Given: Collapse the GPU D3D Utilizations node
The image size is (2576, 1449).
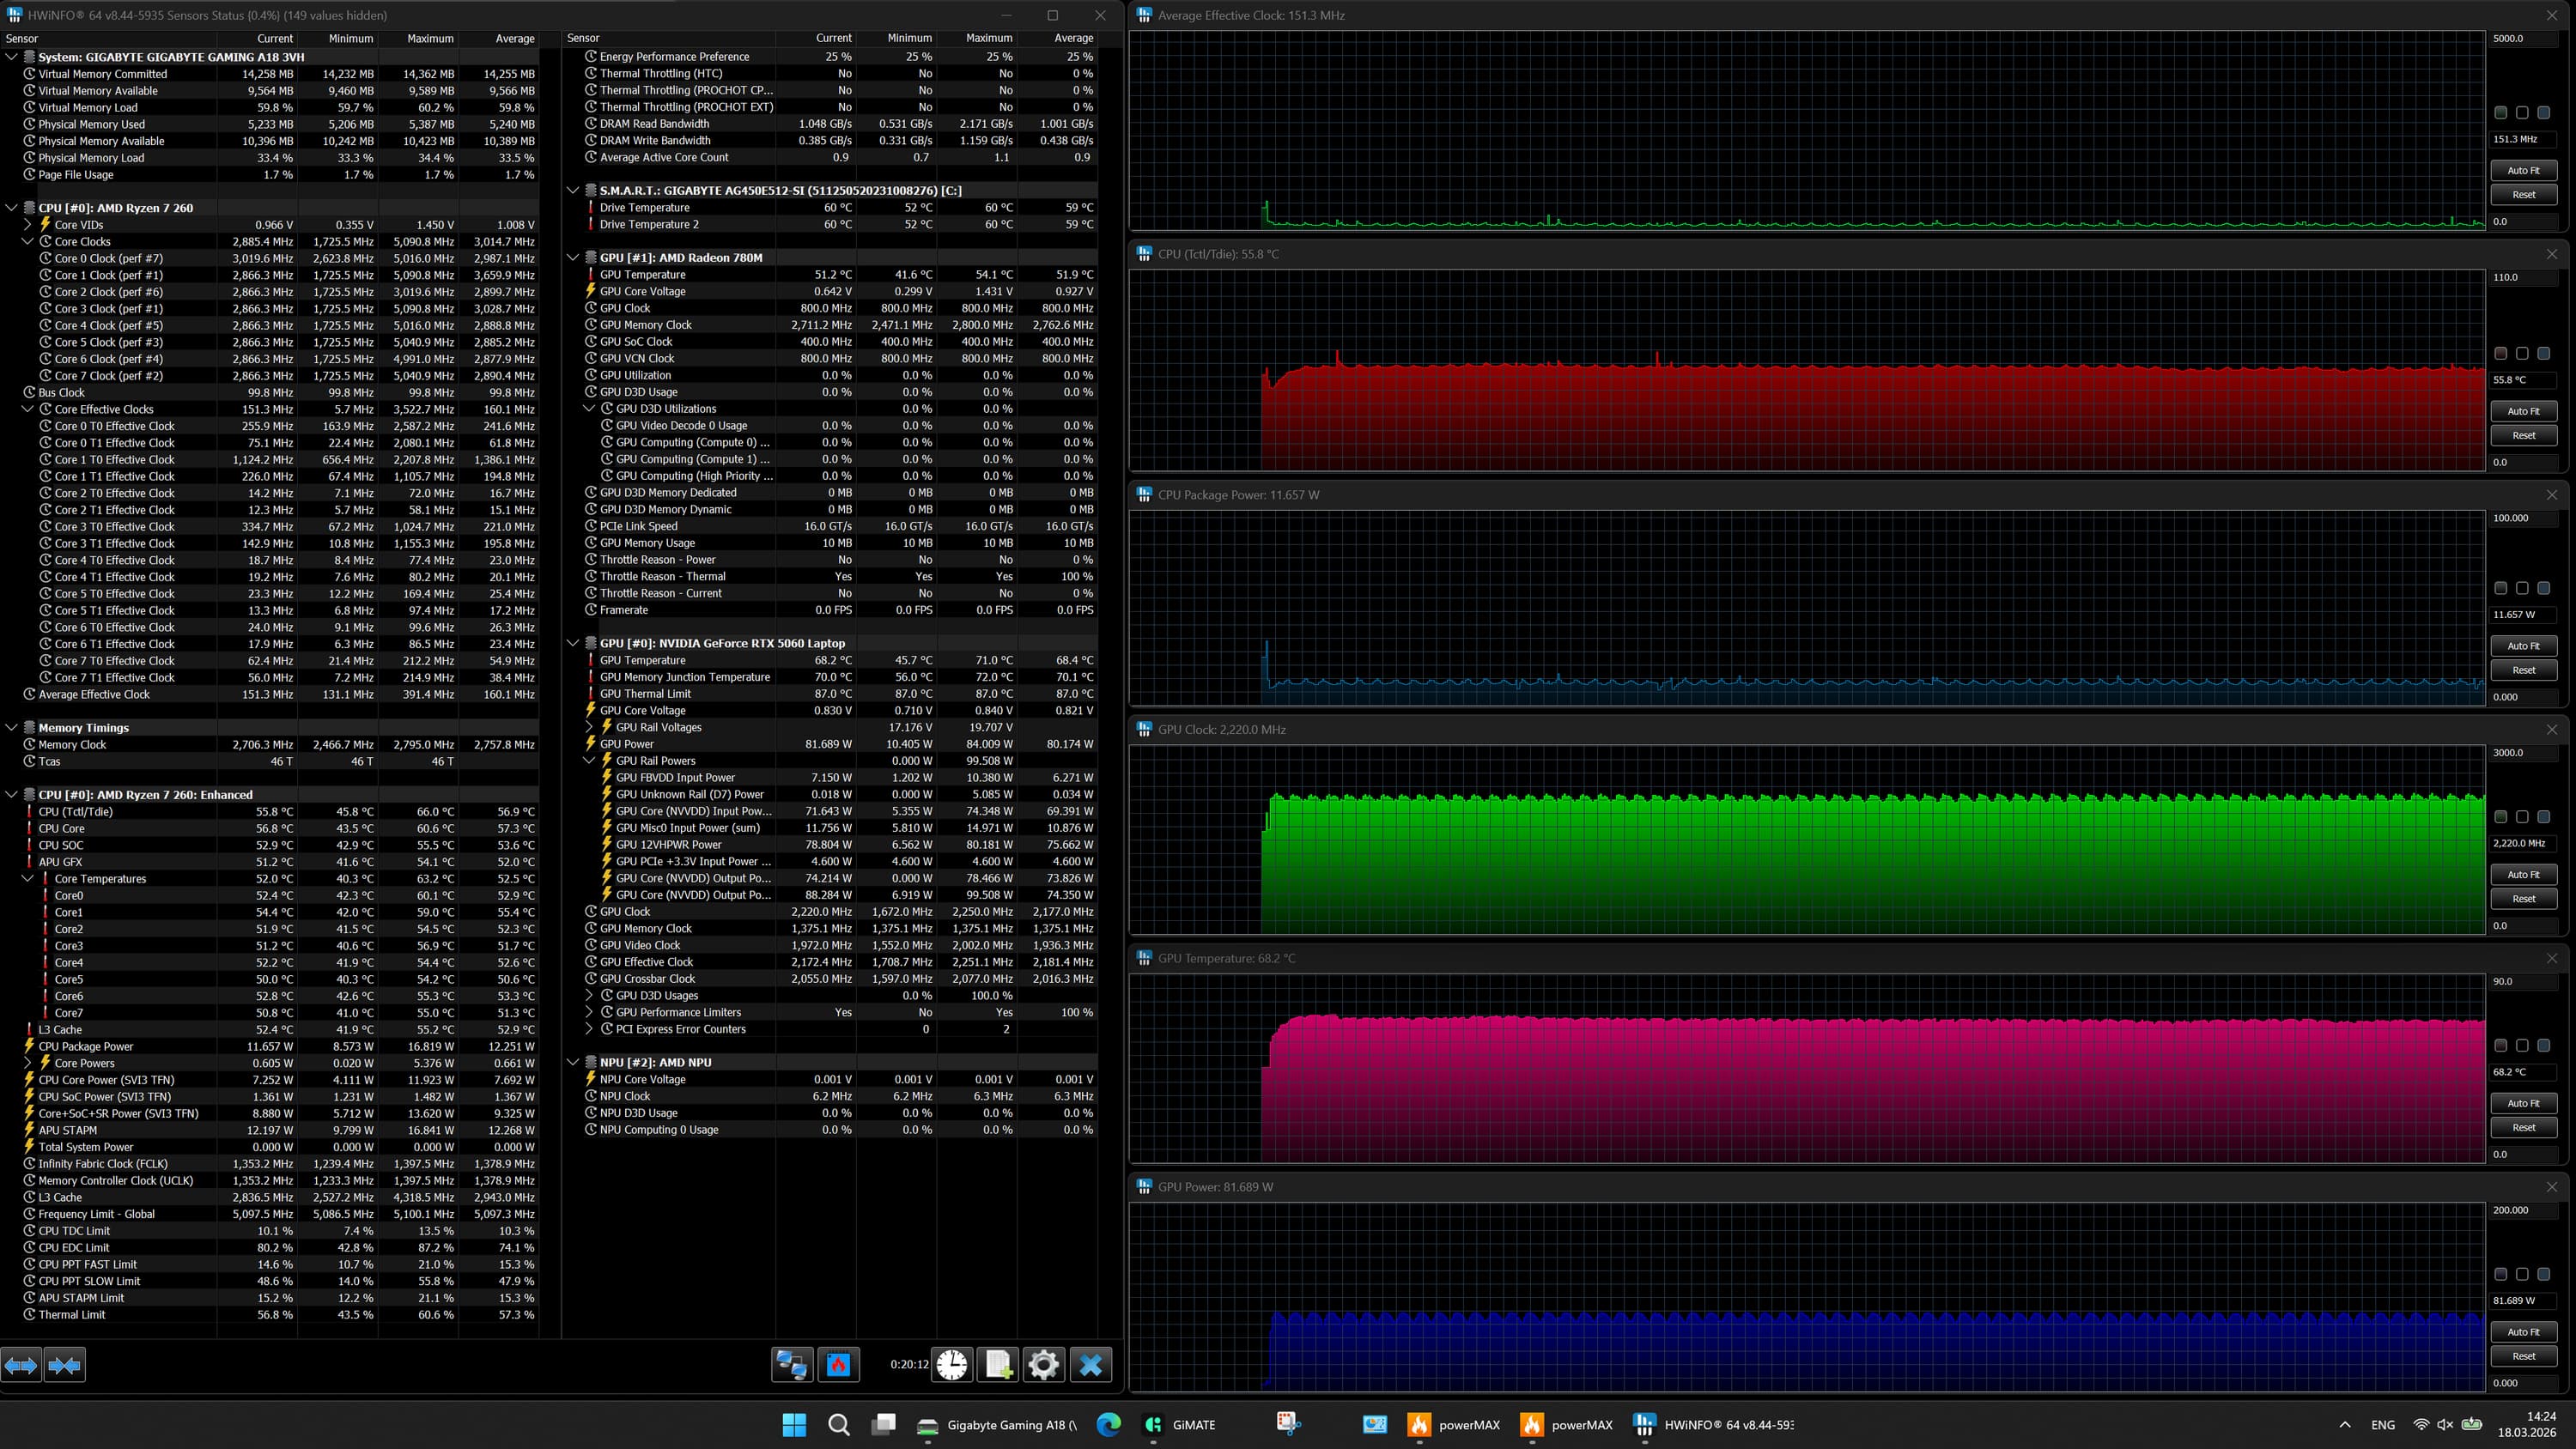Looking at the screenshot, I should click(x=589, y=409).
